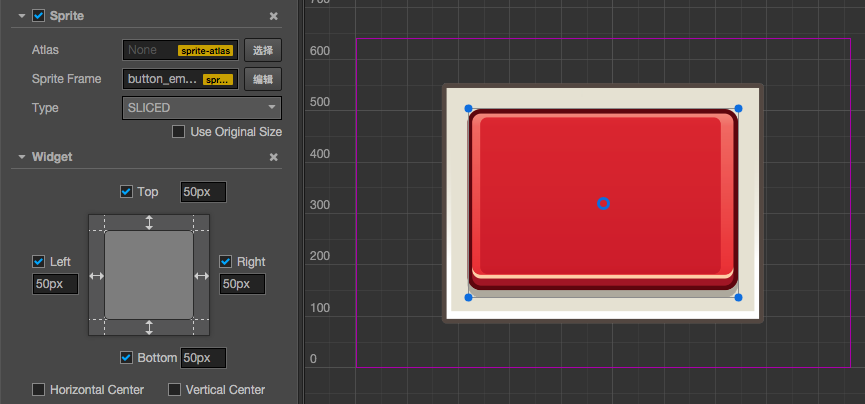Toggle the Vertical Center checkbox
This screenshot has width=865, height=404.
point(175,389)
